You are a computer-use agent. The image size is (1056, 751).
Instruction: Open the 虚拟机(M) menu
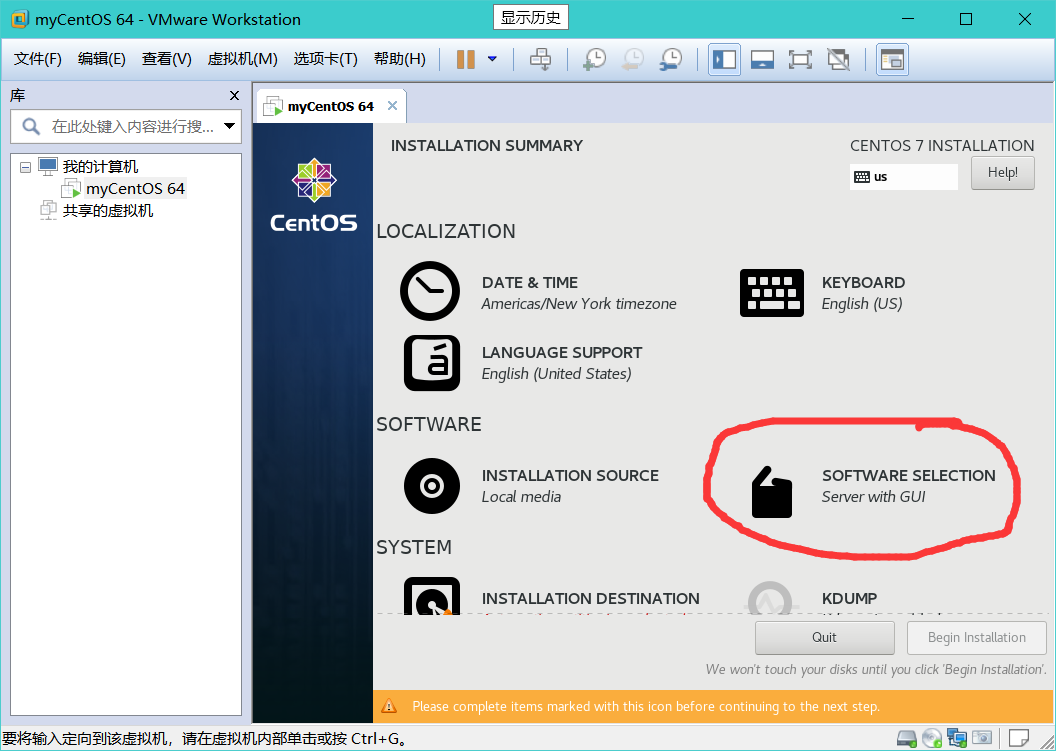click(x=242, y=59)
